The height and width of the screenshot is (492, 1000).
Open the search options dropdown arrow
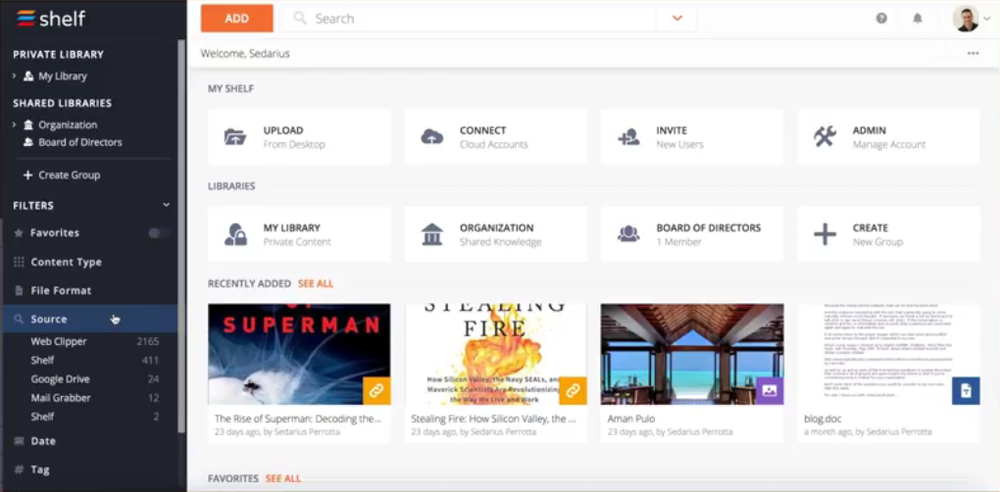click(x=677, y=19)
